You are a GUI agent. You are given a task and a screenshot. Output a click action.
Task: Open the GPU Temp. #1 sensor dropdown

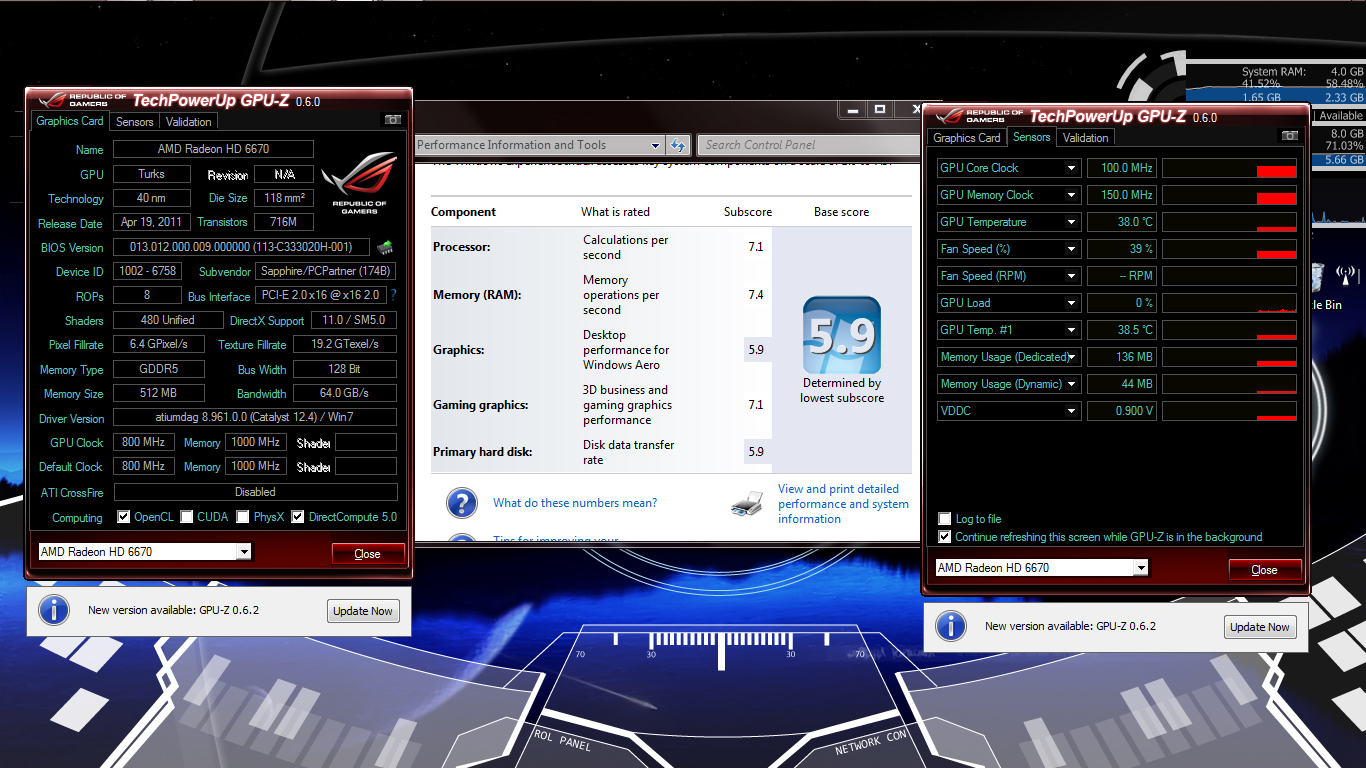(x=1071, y=330)
